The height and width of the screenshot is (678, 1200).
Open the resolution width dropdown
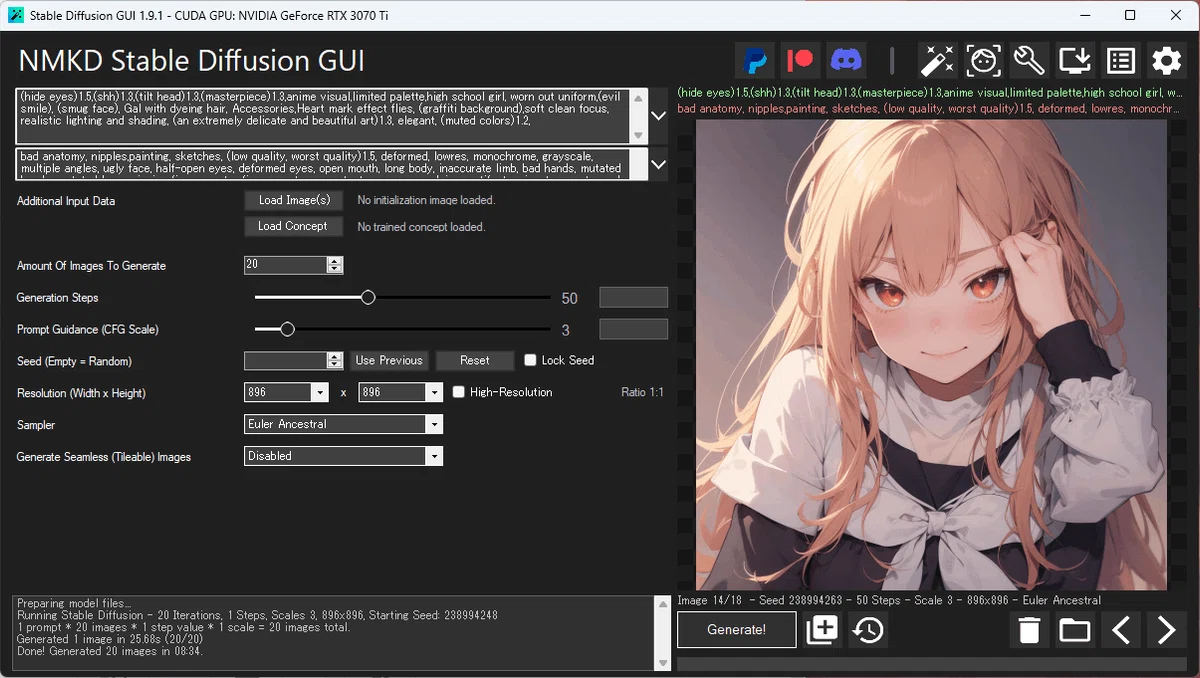(x=320, y=393)
